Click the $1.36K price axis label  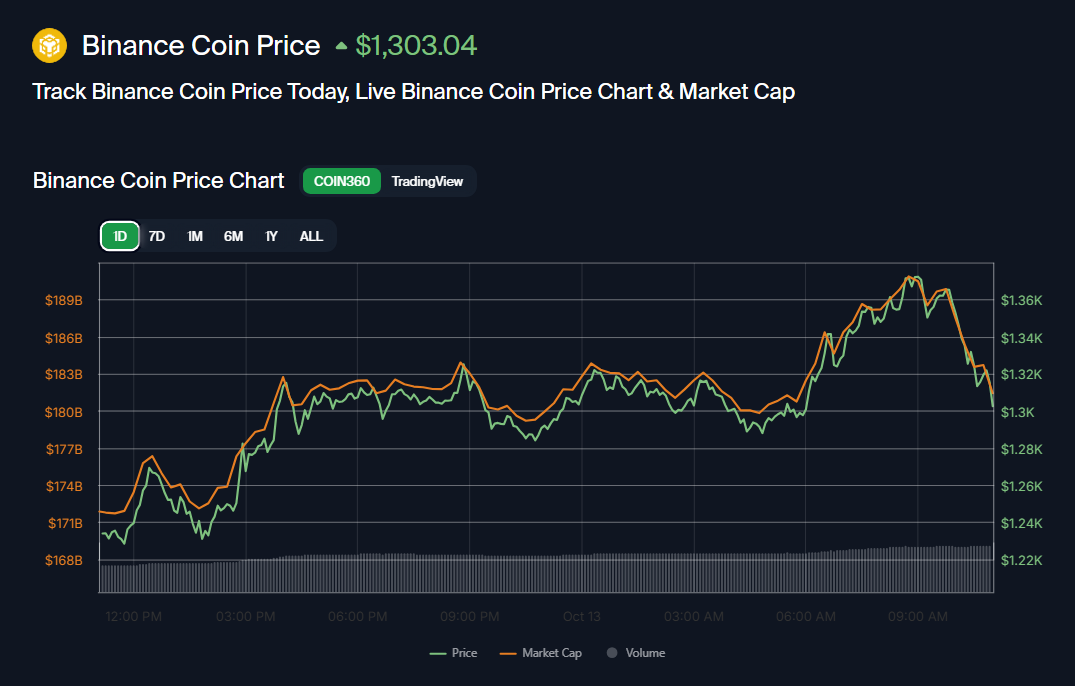[1022, 300]
